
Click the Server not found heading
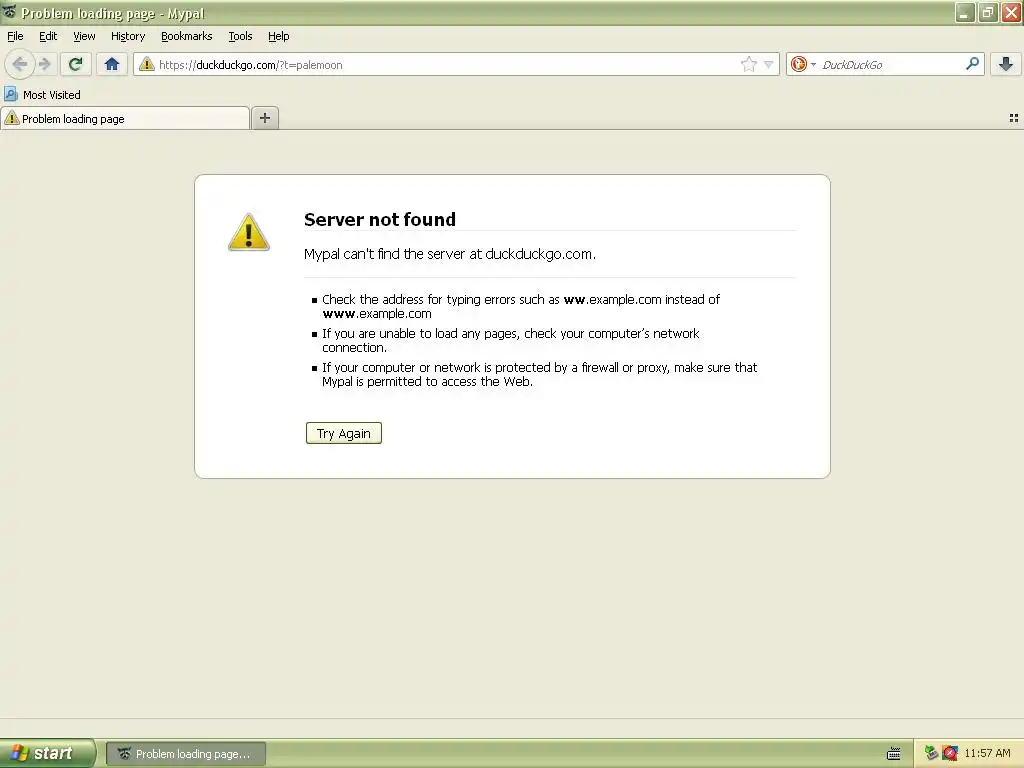click(x=380, y=219)
